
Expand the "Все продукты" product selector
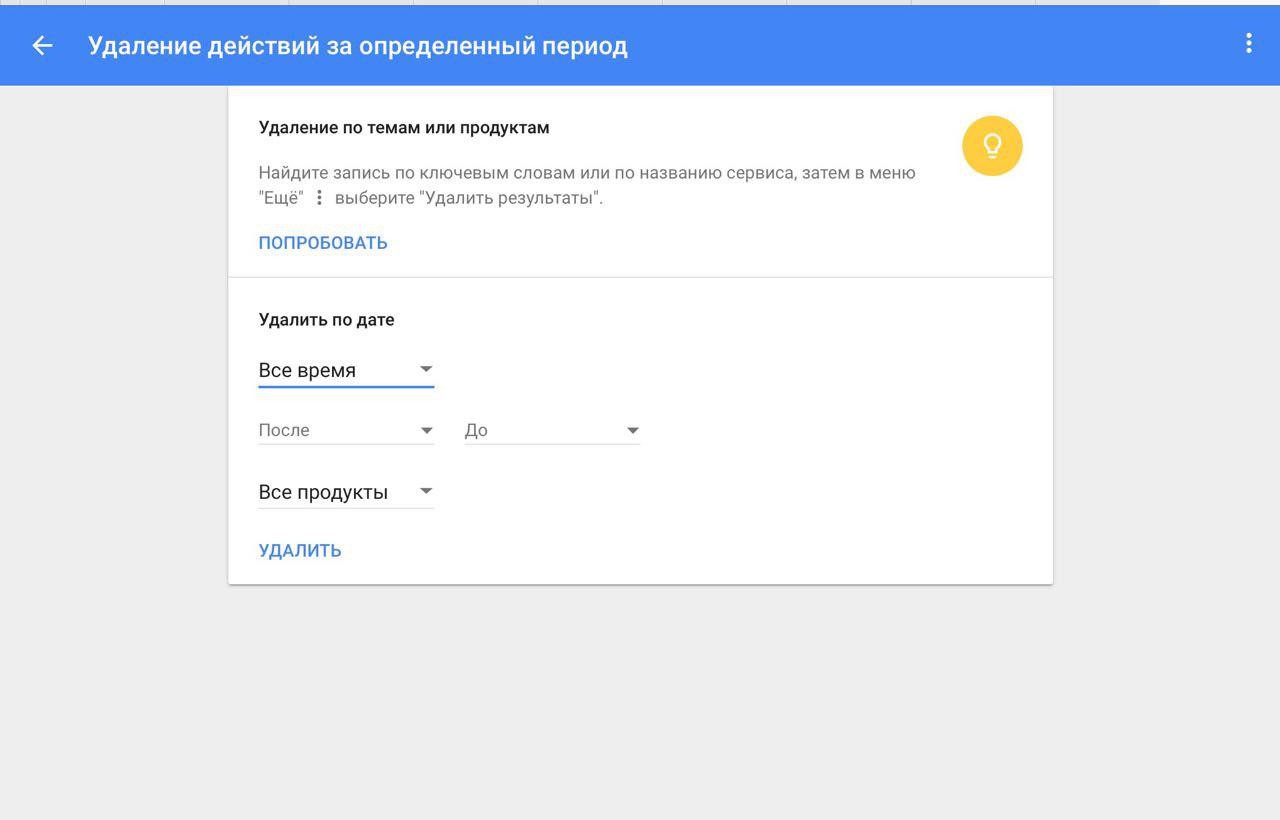(x=323, y=492)
